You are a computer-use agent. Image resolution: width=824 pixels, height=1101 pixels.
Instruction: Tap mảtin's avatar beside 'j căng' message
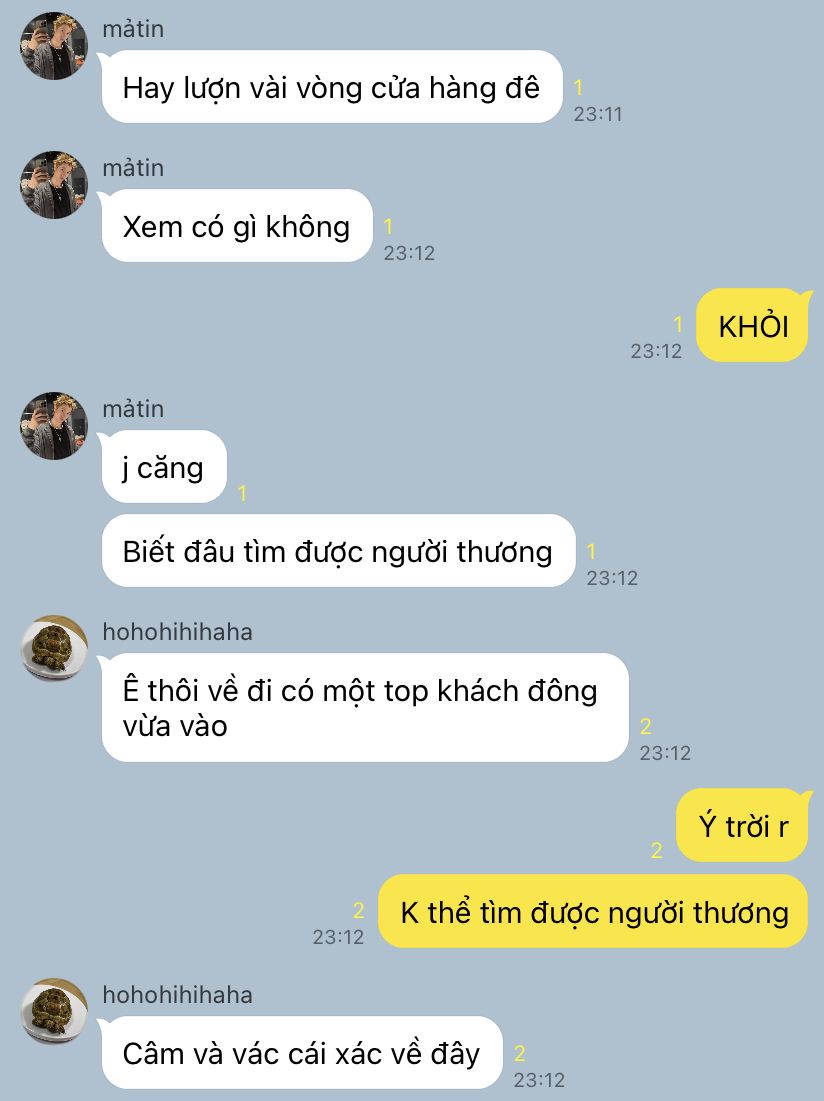(54, 426)
